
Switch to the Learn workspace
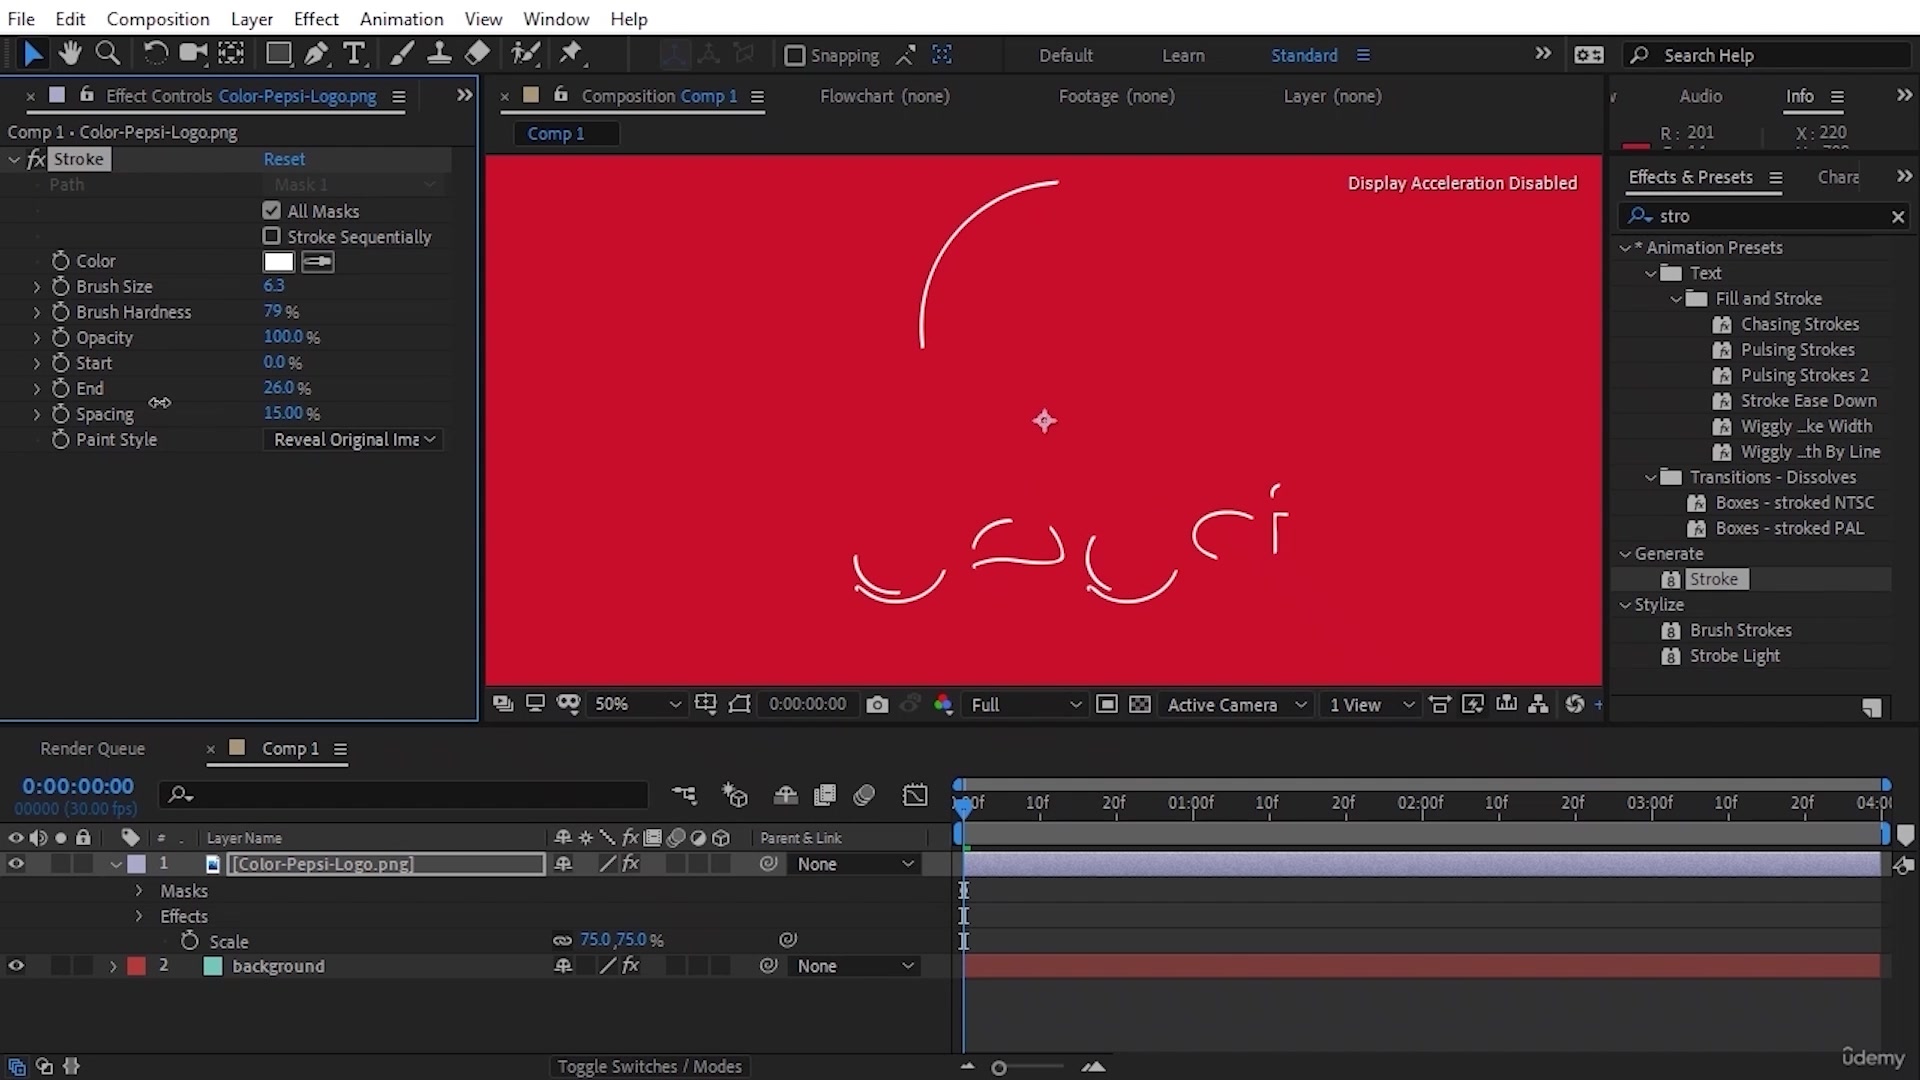point(1183,56)
